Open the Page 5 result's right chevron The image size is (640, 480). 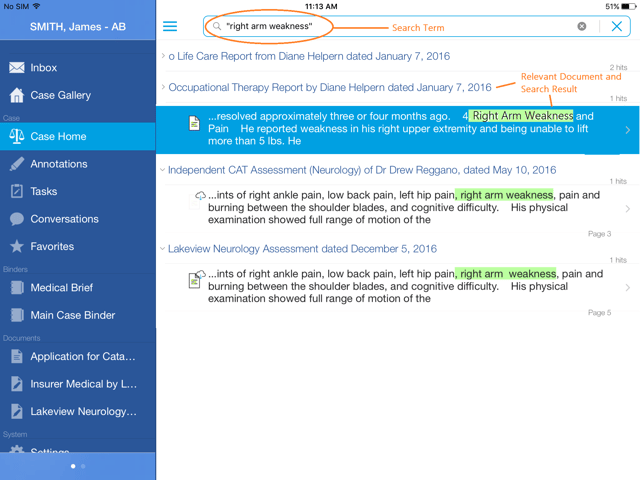[628, 287]
